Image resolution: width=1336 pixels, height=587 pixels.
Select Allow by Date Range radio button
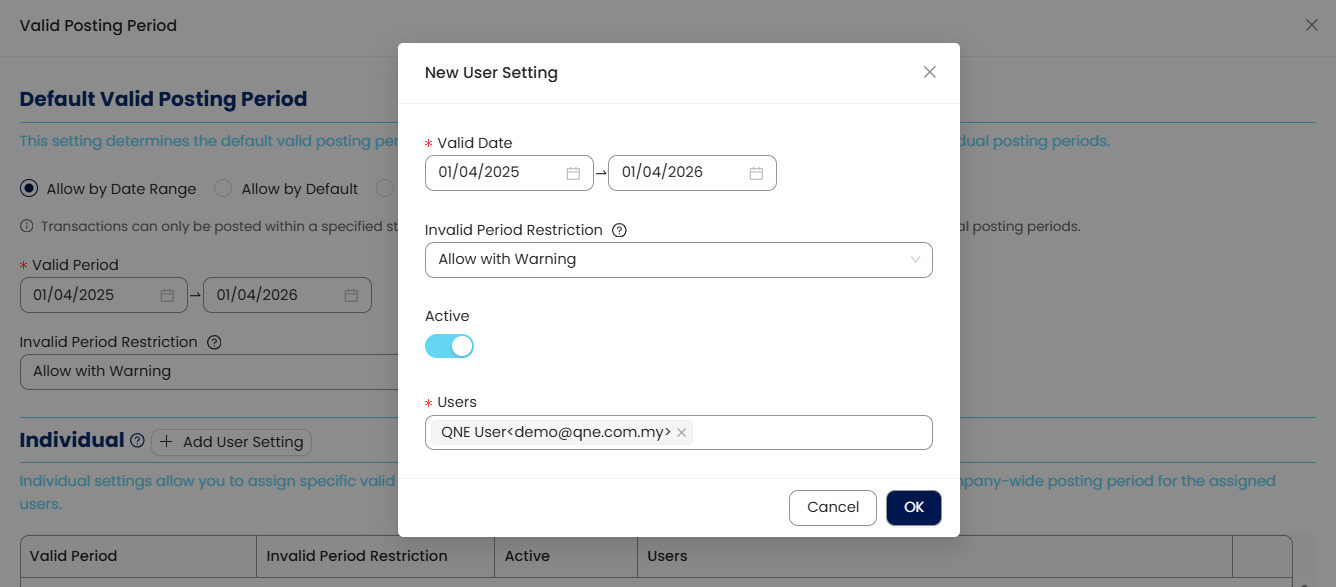coord(29,188)
